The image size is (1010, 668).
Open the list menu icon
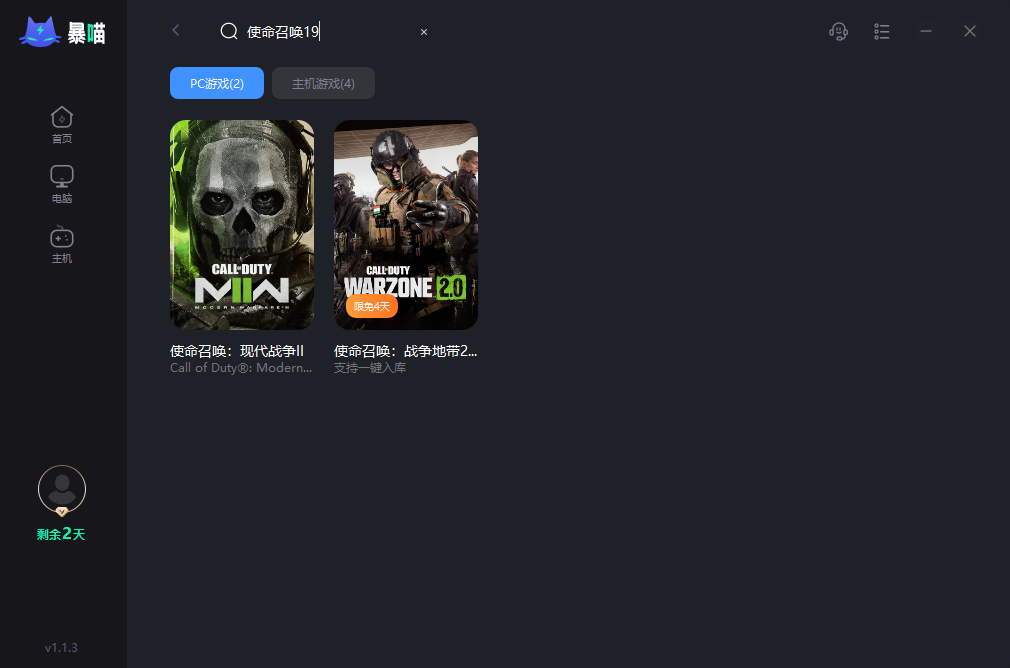(882, 31)
